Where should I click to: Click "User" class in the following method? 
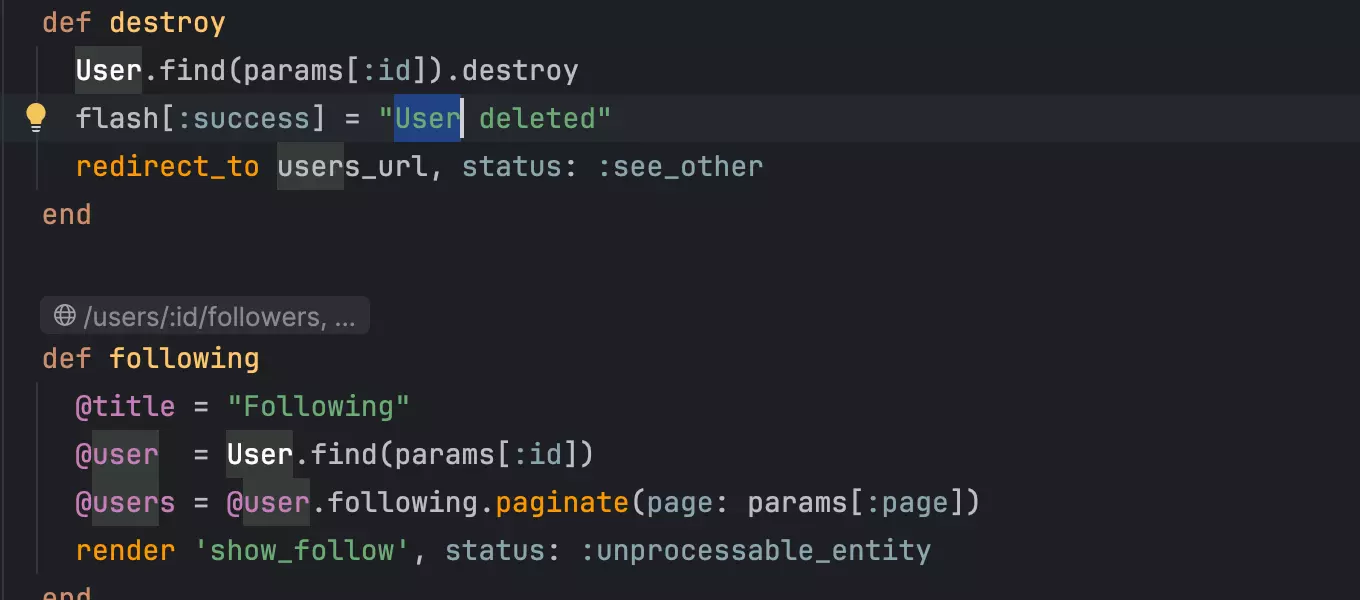point(259,455)
